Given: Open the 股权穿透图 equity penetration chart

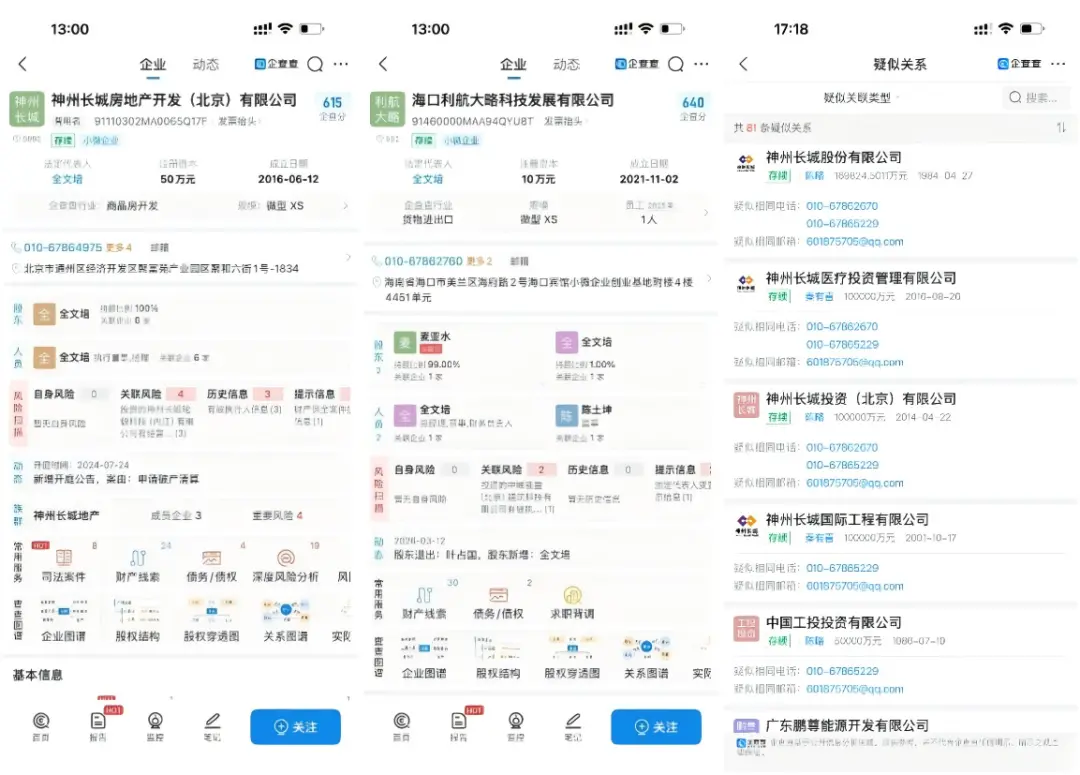Looking at the screenshot, I should tap(211, 635).
